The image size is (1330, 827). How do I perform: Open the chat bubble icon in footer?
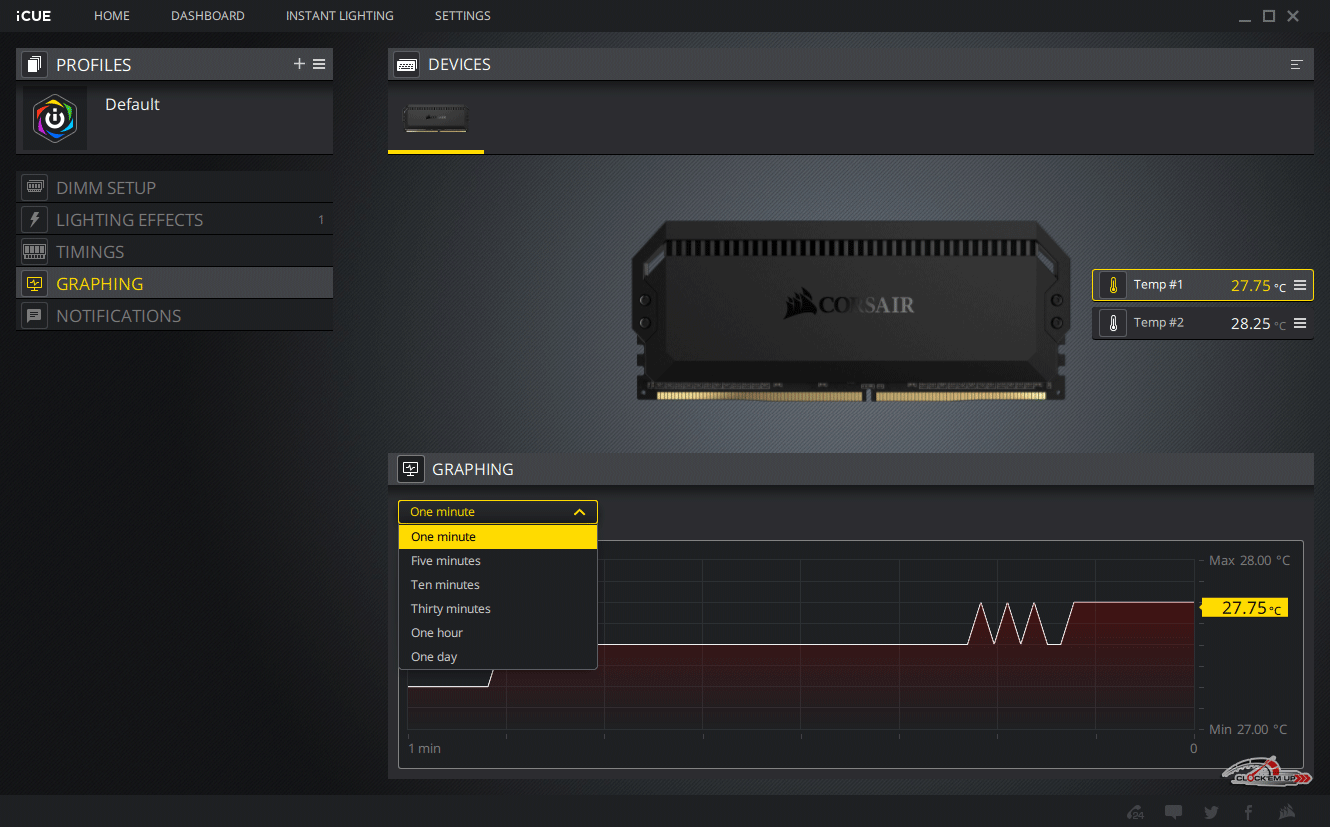1174,812
